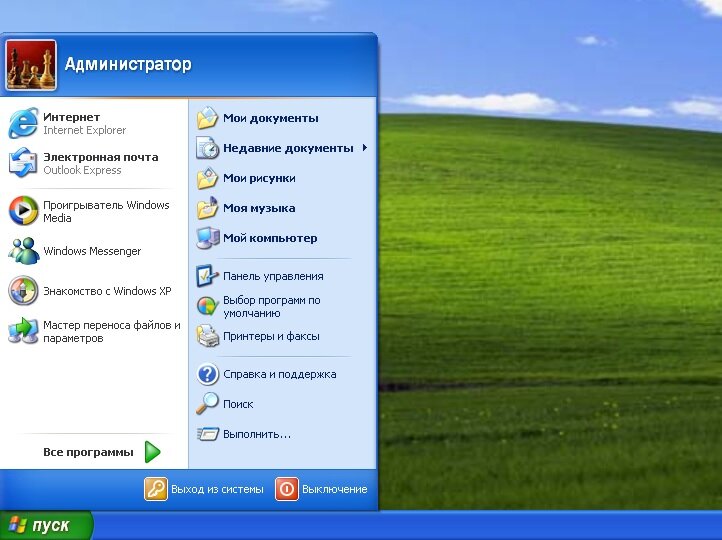This screenshot has height=540, width=722.
Task: Click Мой компьютер text label
Action: (270, 238)
